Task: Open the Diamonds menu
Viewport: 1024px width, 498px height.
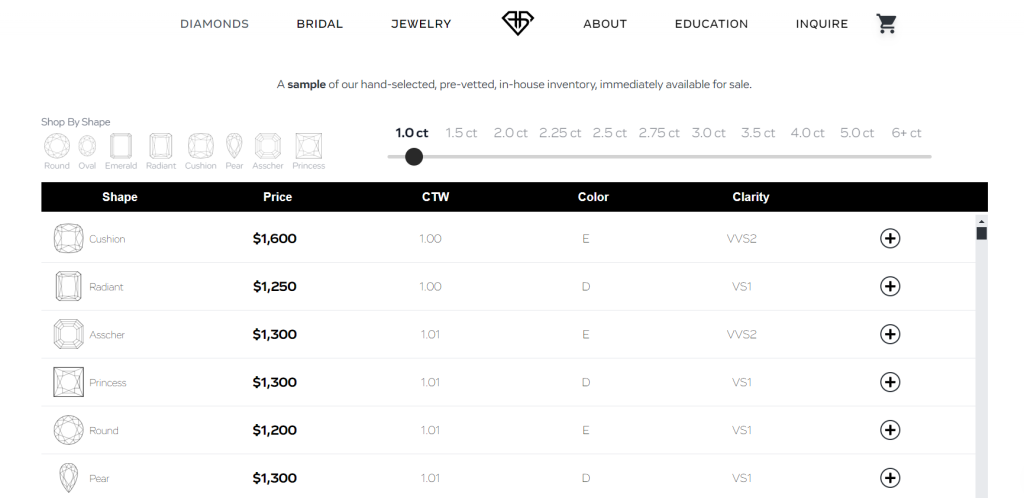Action: (x=214, y=24)
